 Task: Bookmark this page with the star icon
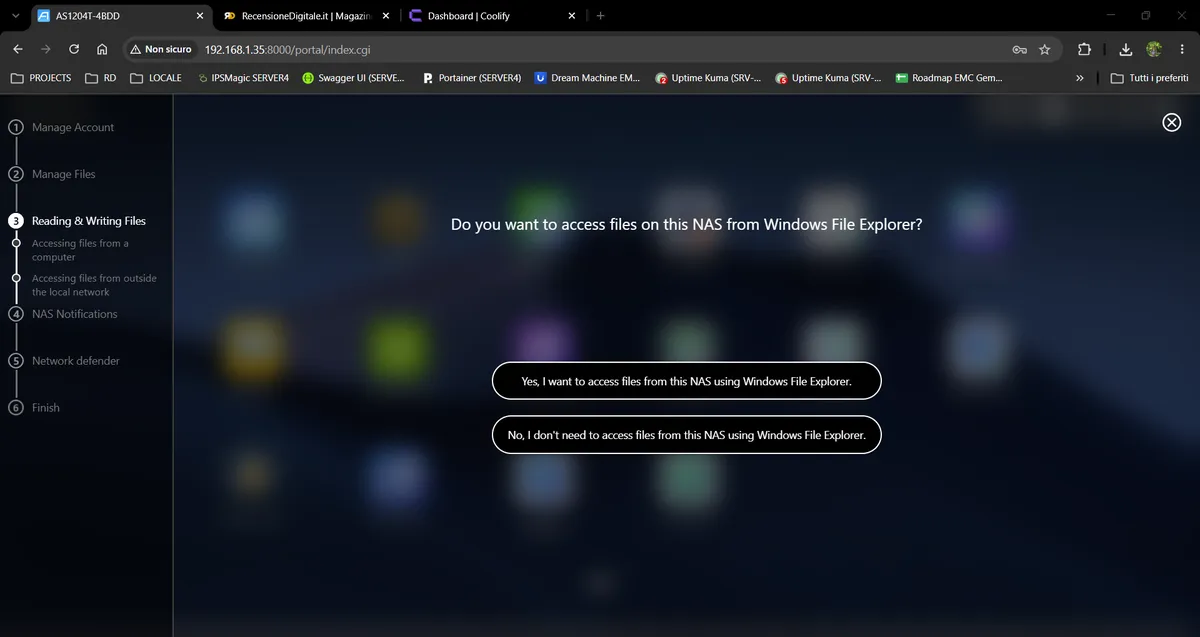tap(1045, 49)
